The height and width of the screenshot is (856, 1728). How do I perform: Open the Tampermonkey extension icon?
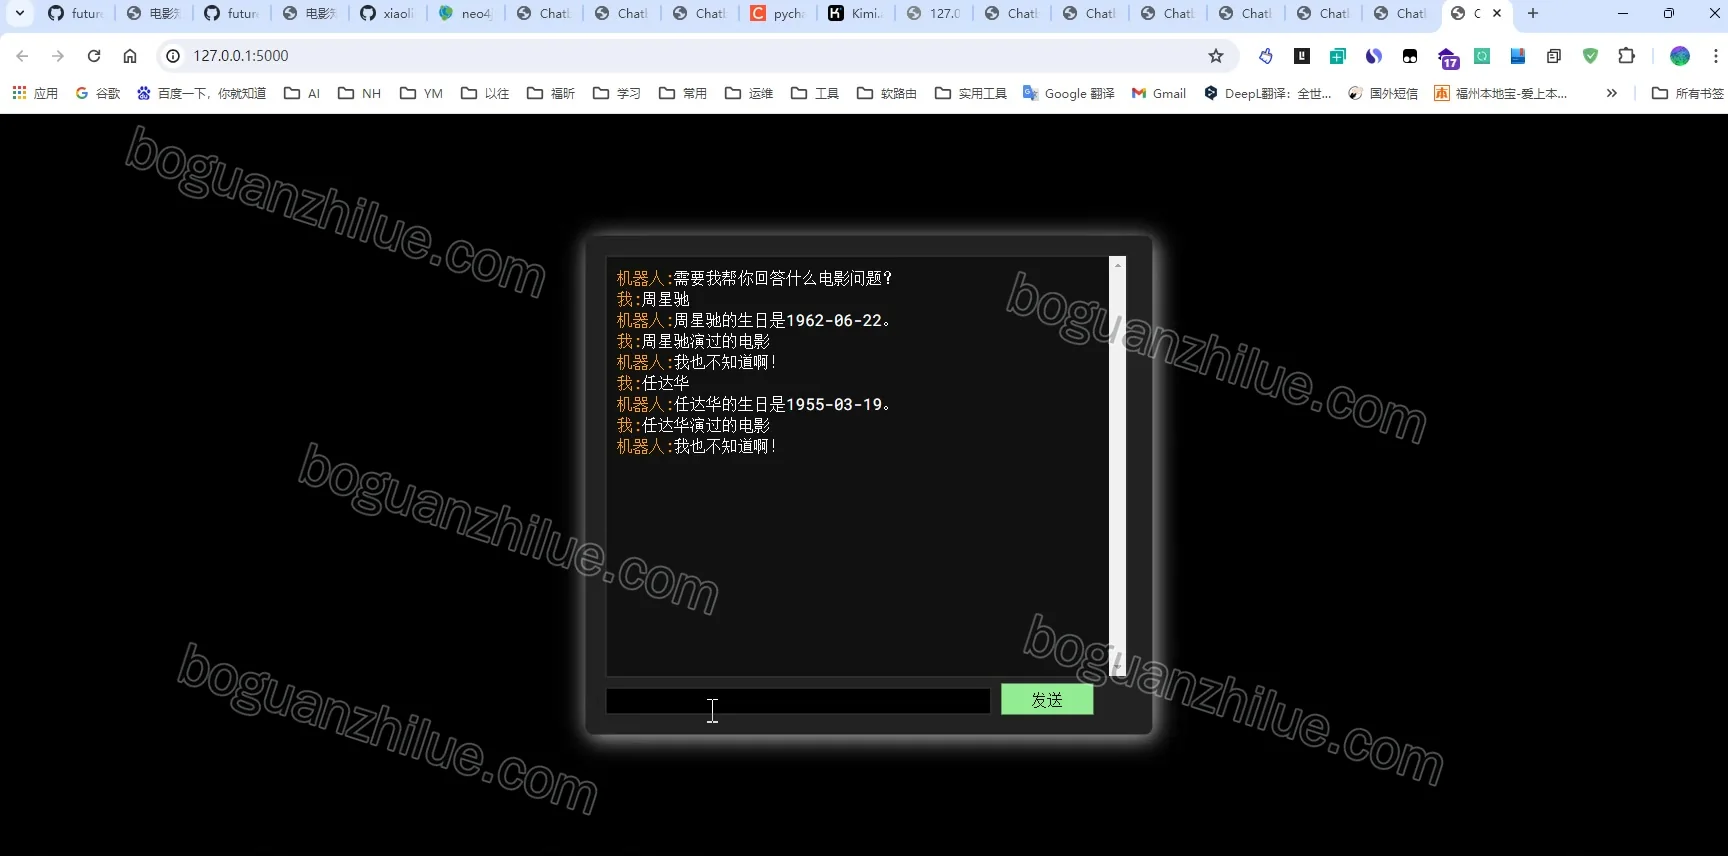click(x=1410, y=56)
